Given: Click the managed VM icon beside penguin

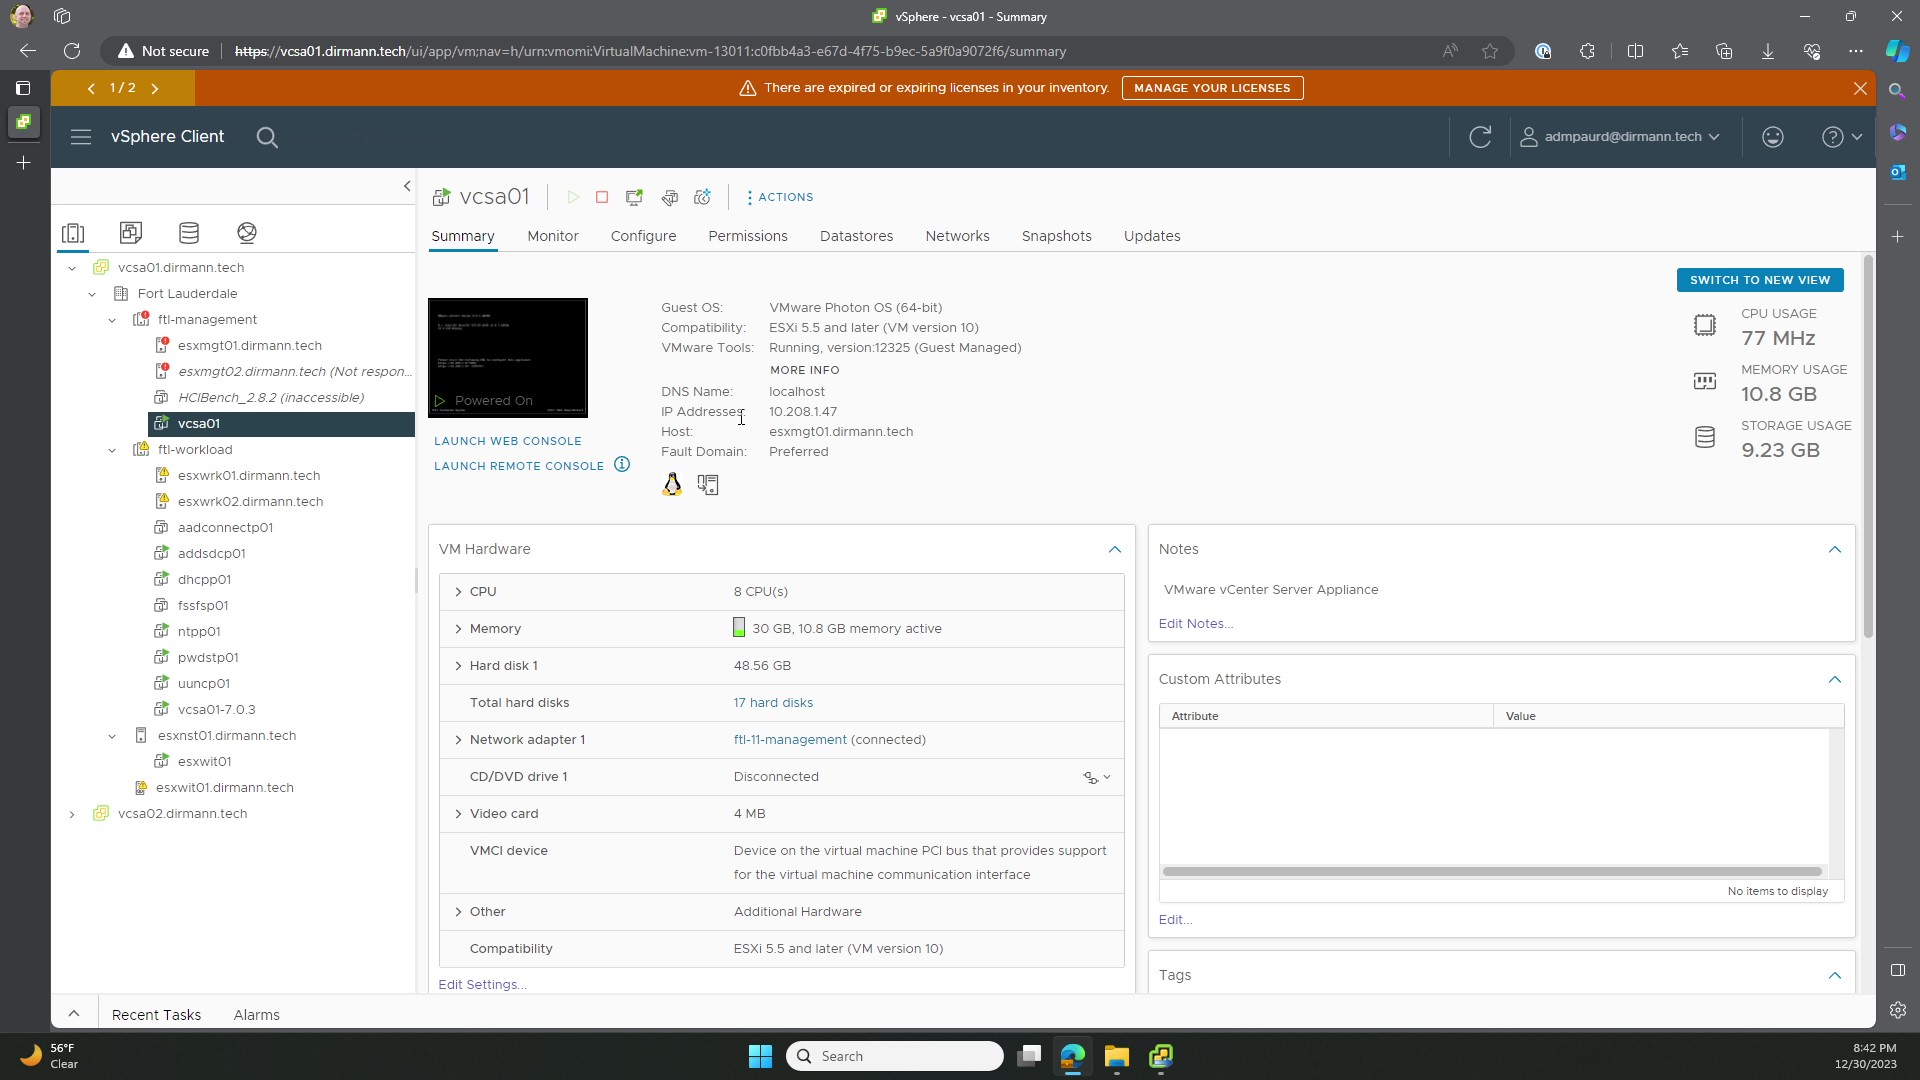Looking at the screenshot, I should (x=708, y=485).
